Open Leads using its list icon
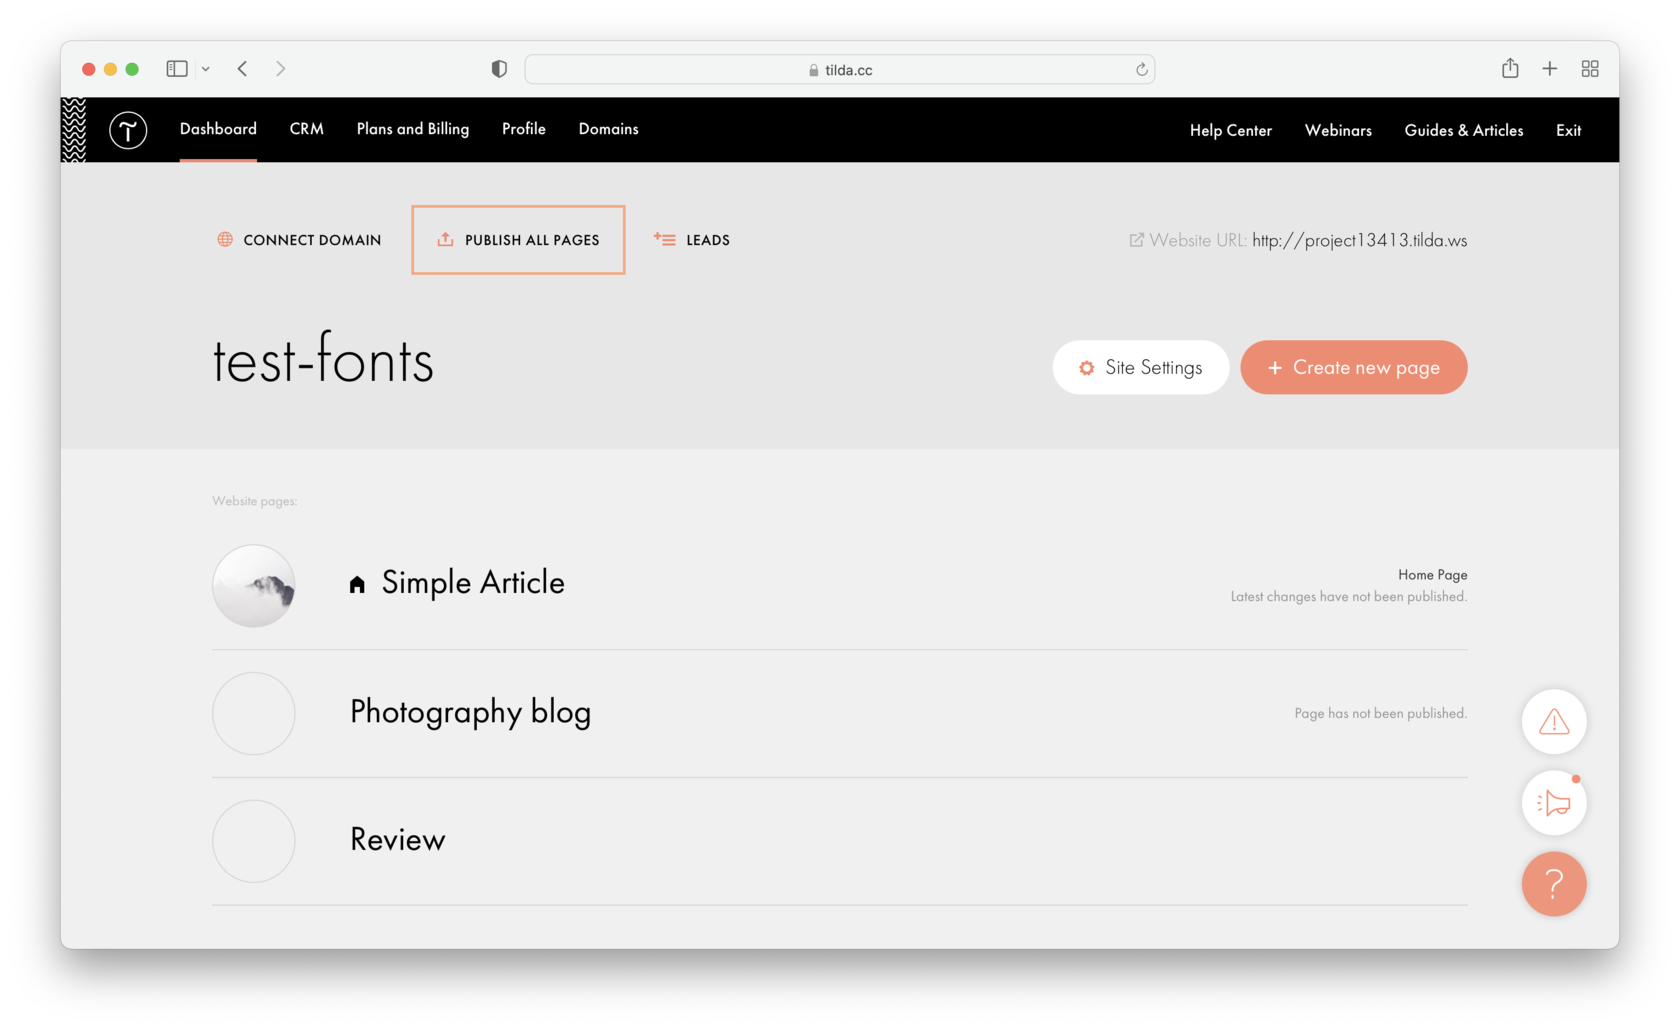 pyautogui.click(x=663, y=239)
